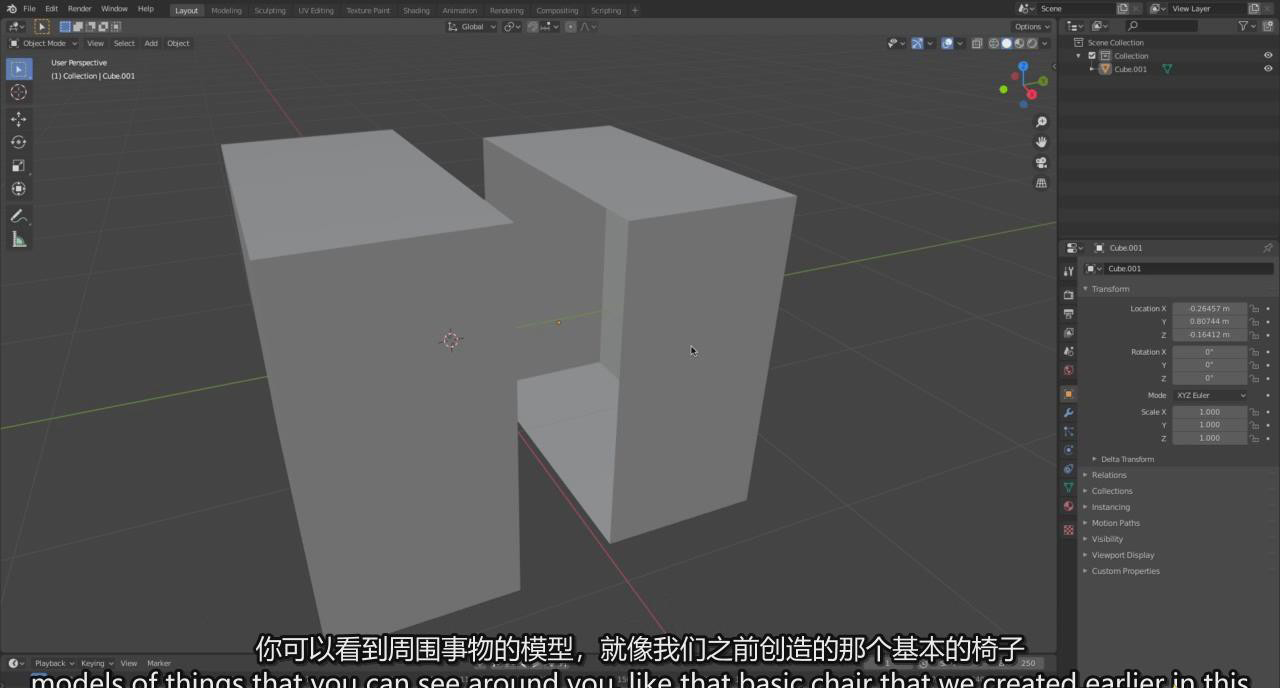Click the Scale X value field
The image size is (1280, 688).
click(x=1209, y=412)
